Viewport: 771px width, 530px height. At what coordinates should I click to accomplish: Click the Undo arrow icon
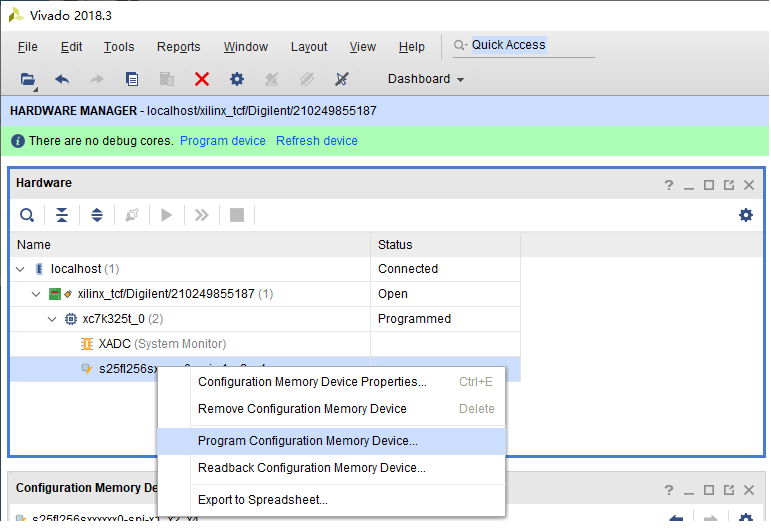62,79
